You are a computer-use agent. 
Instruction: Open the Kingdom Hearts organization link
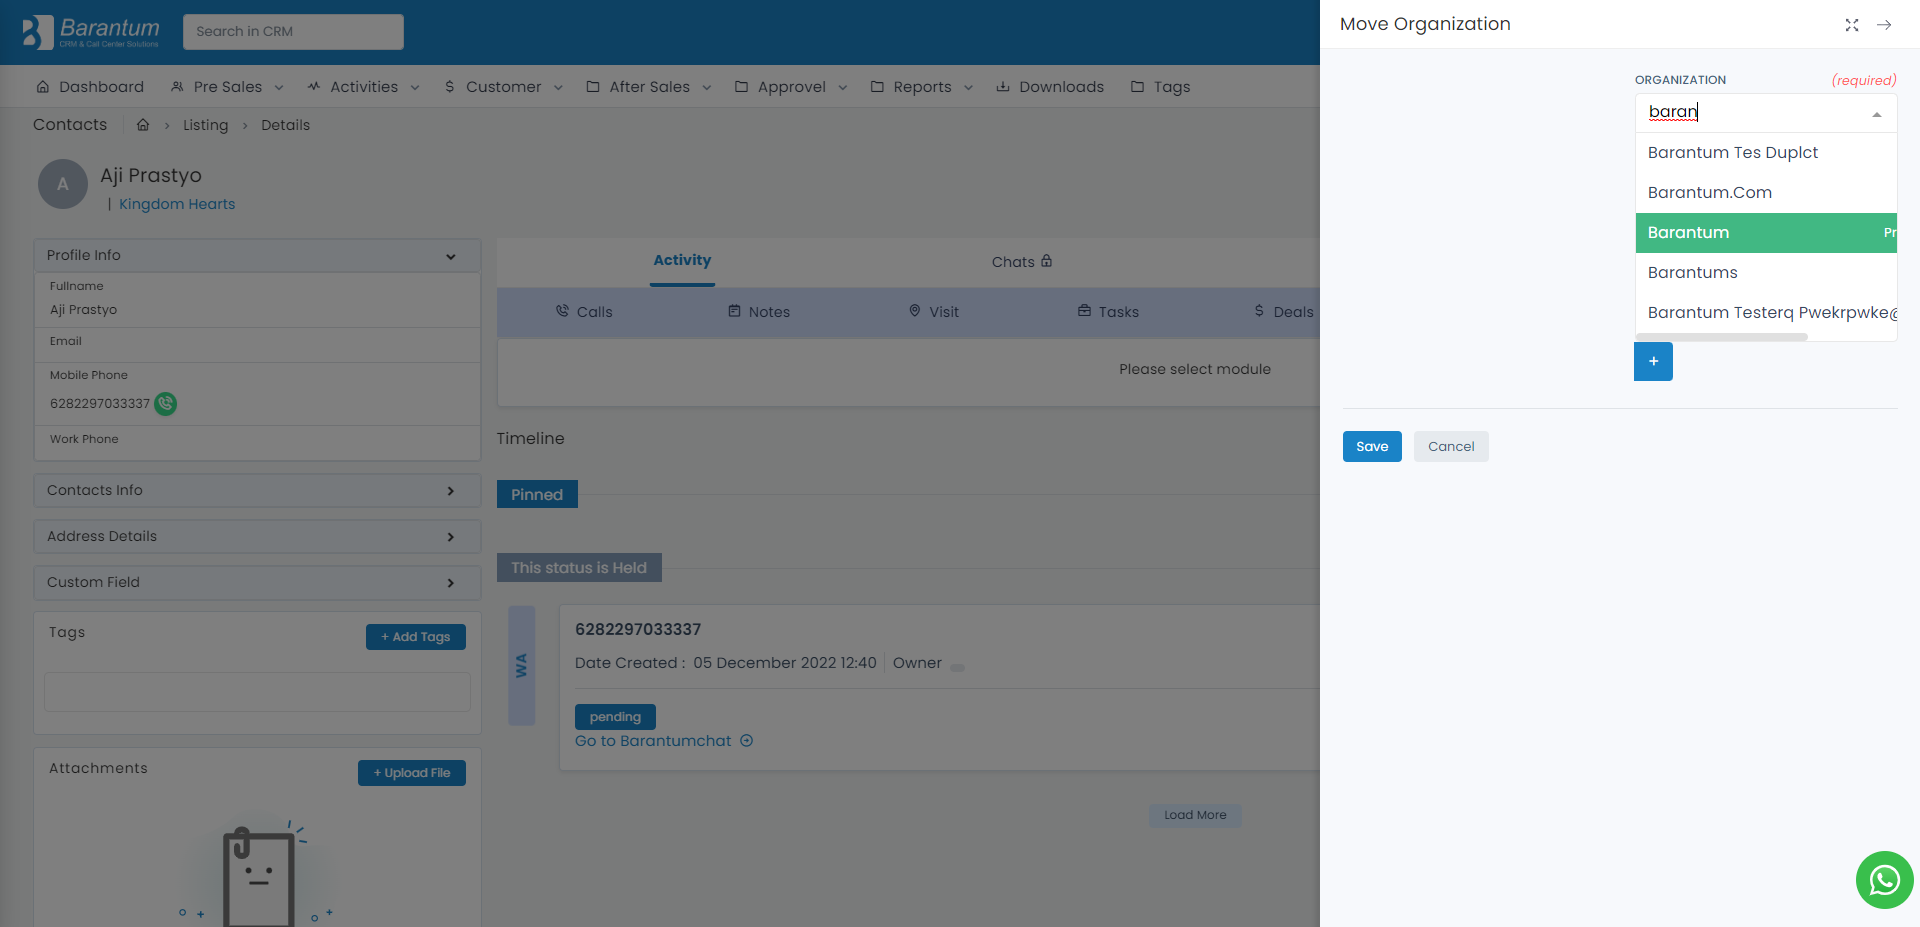pyautogui.click(x=177, y=204)
